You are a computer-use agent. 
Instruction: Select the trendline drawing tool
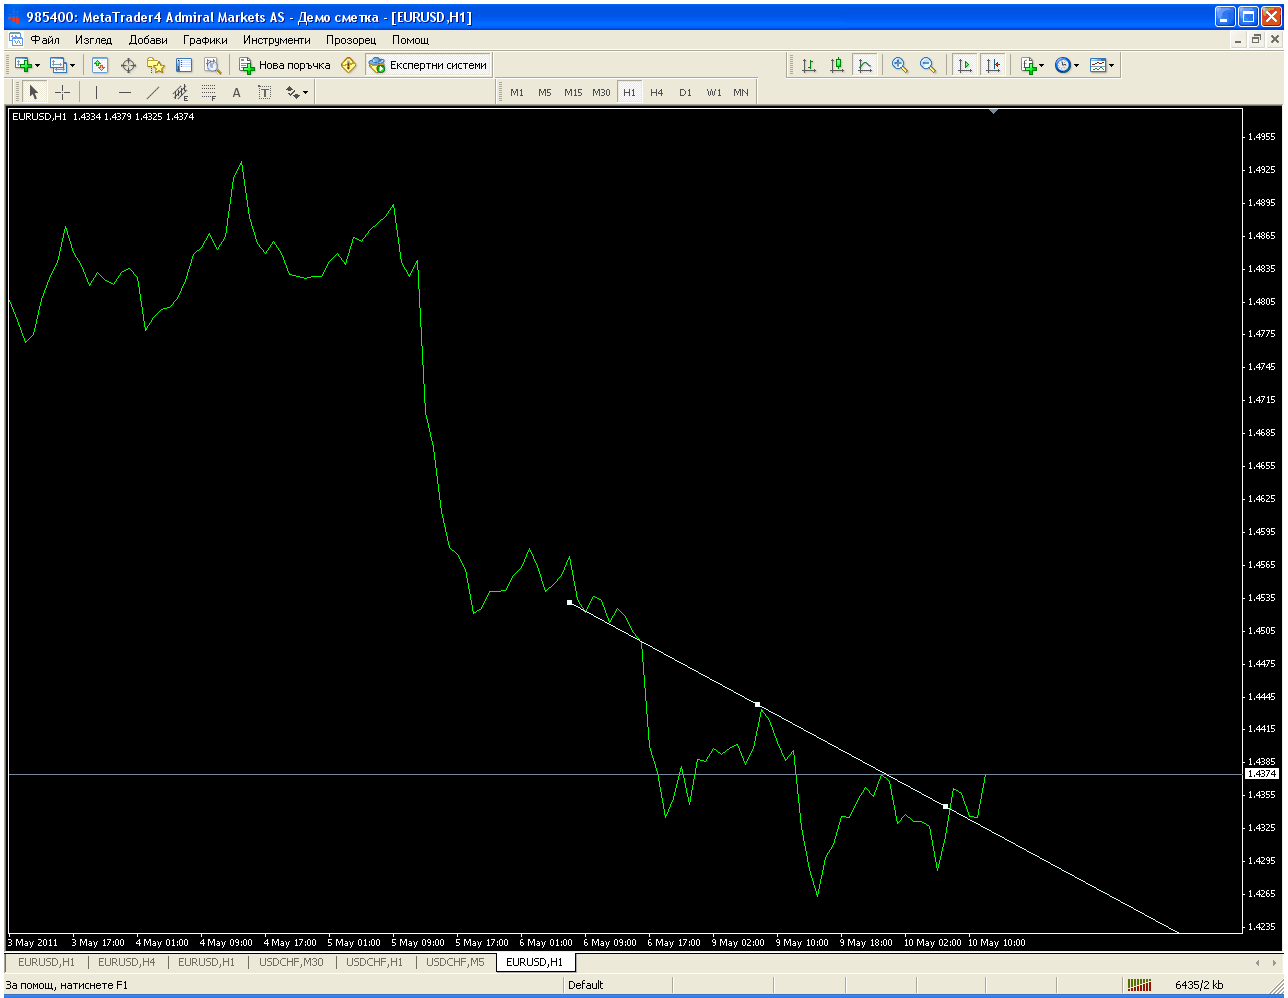(152, 93)
